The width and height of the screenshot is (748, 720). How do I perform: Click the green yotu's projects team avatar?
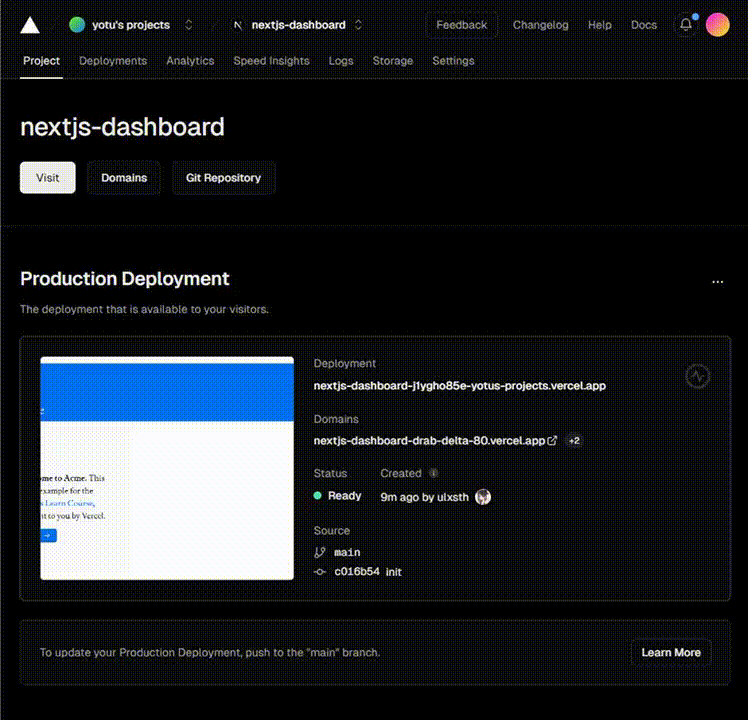point(77,25)
